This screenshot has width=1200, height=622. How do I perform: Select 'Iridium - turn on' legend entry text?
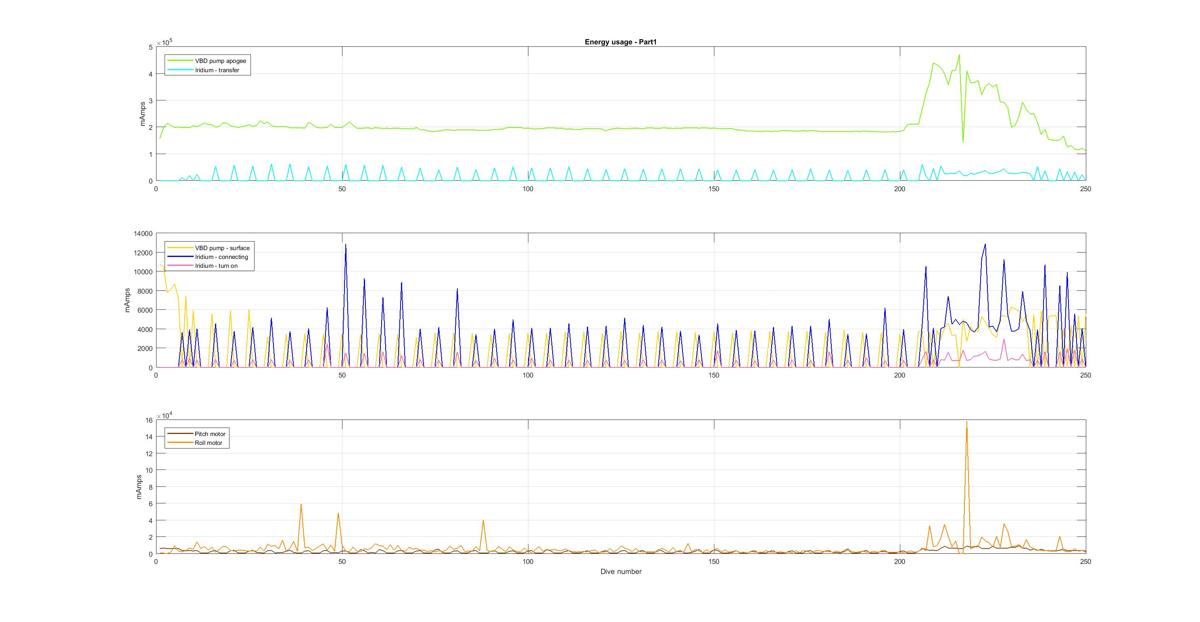[218, 266]
